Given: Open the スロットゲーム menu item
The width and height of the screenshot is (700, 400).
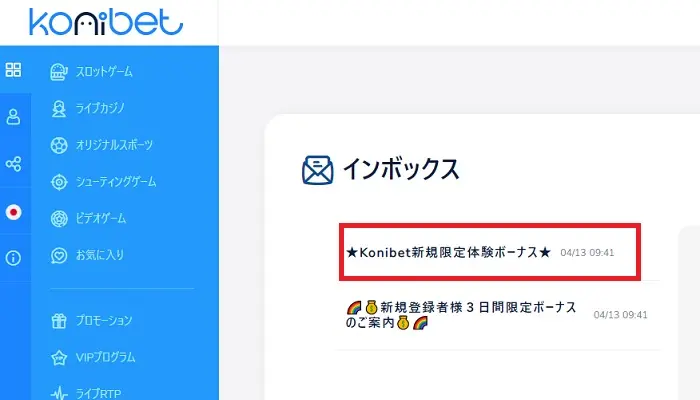Looking at the screenshot, I should (x=104, y=72).
